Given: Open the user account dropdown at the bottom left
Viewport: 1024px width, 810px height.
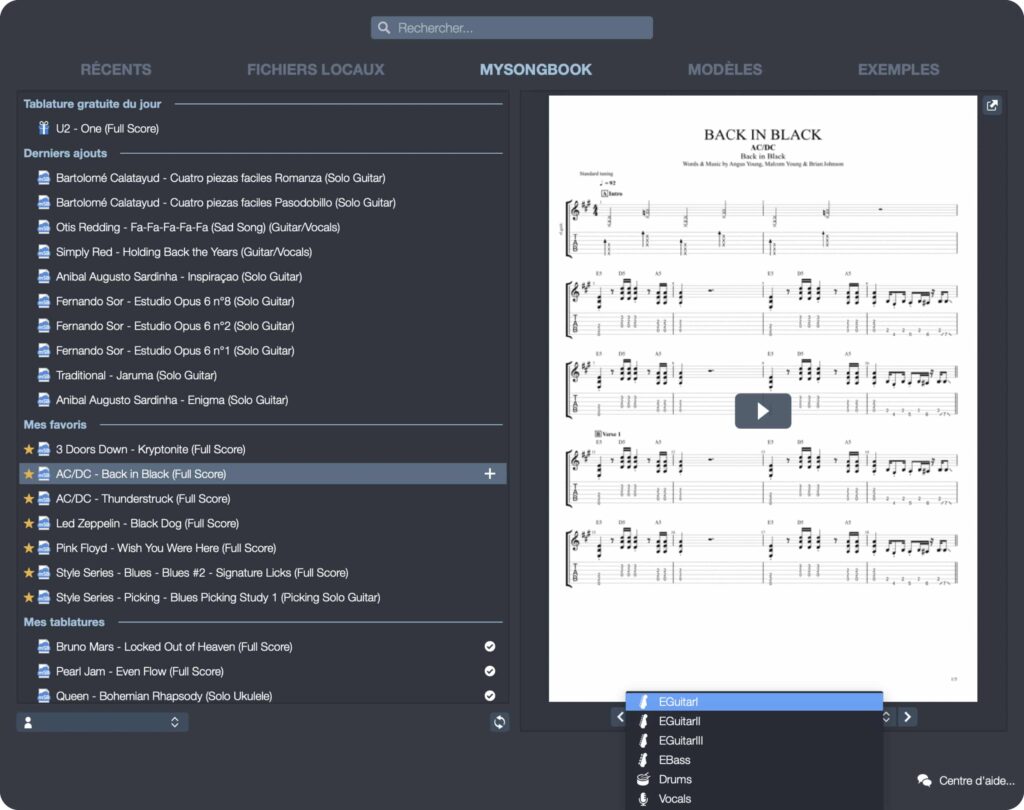Looking at the screenshot, I should [x=103, y=722].
